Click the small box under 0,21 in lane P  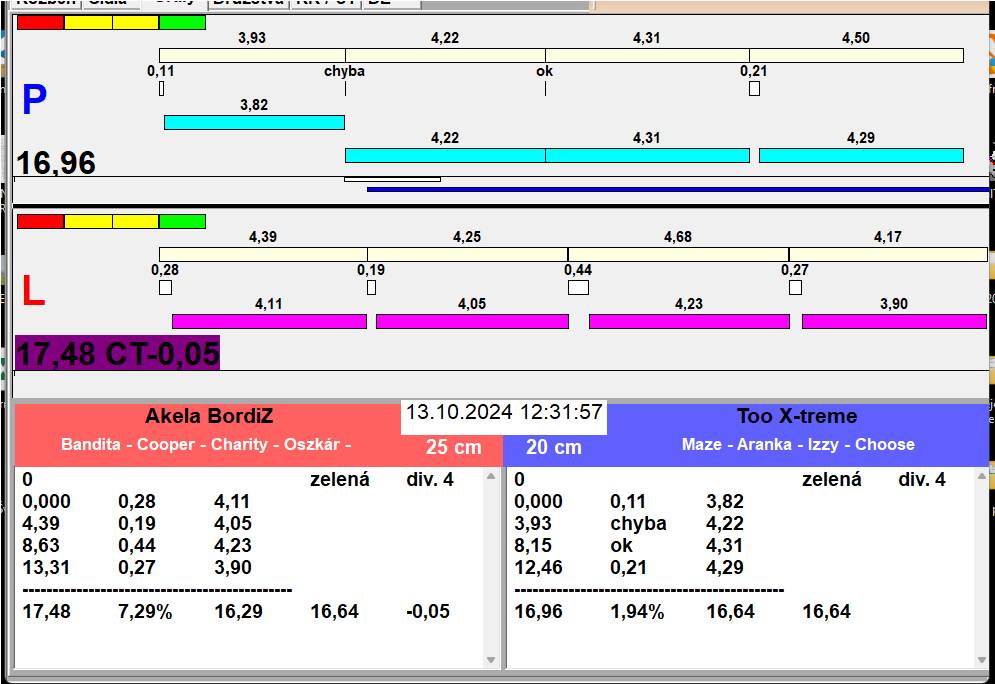point(754,89)
